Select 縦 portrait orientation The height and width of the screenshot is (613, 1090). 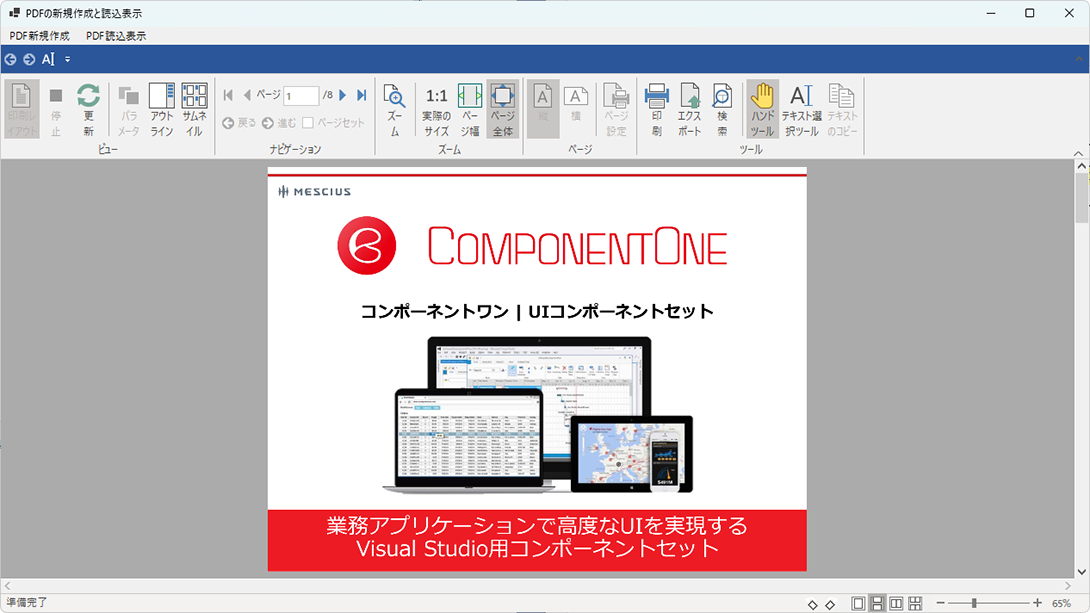(x=543, y=109)
